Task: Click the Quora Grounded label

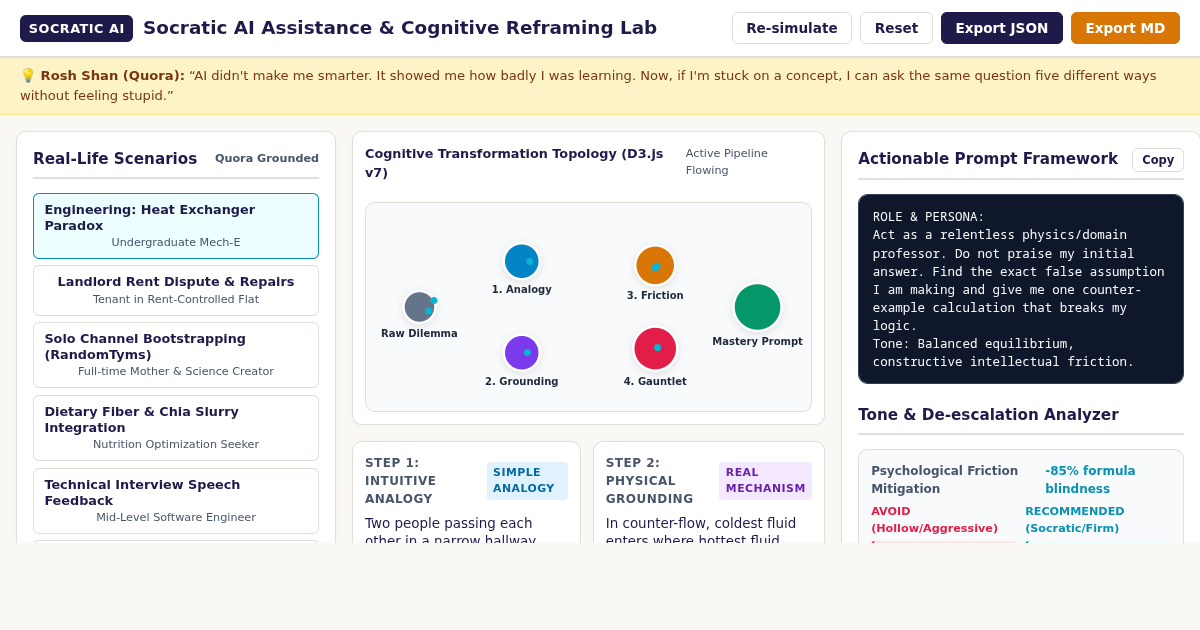Action: (x=267, y=158)
